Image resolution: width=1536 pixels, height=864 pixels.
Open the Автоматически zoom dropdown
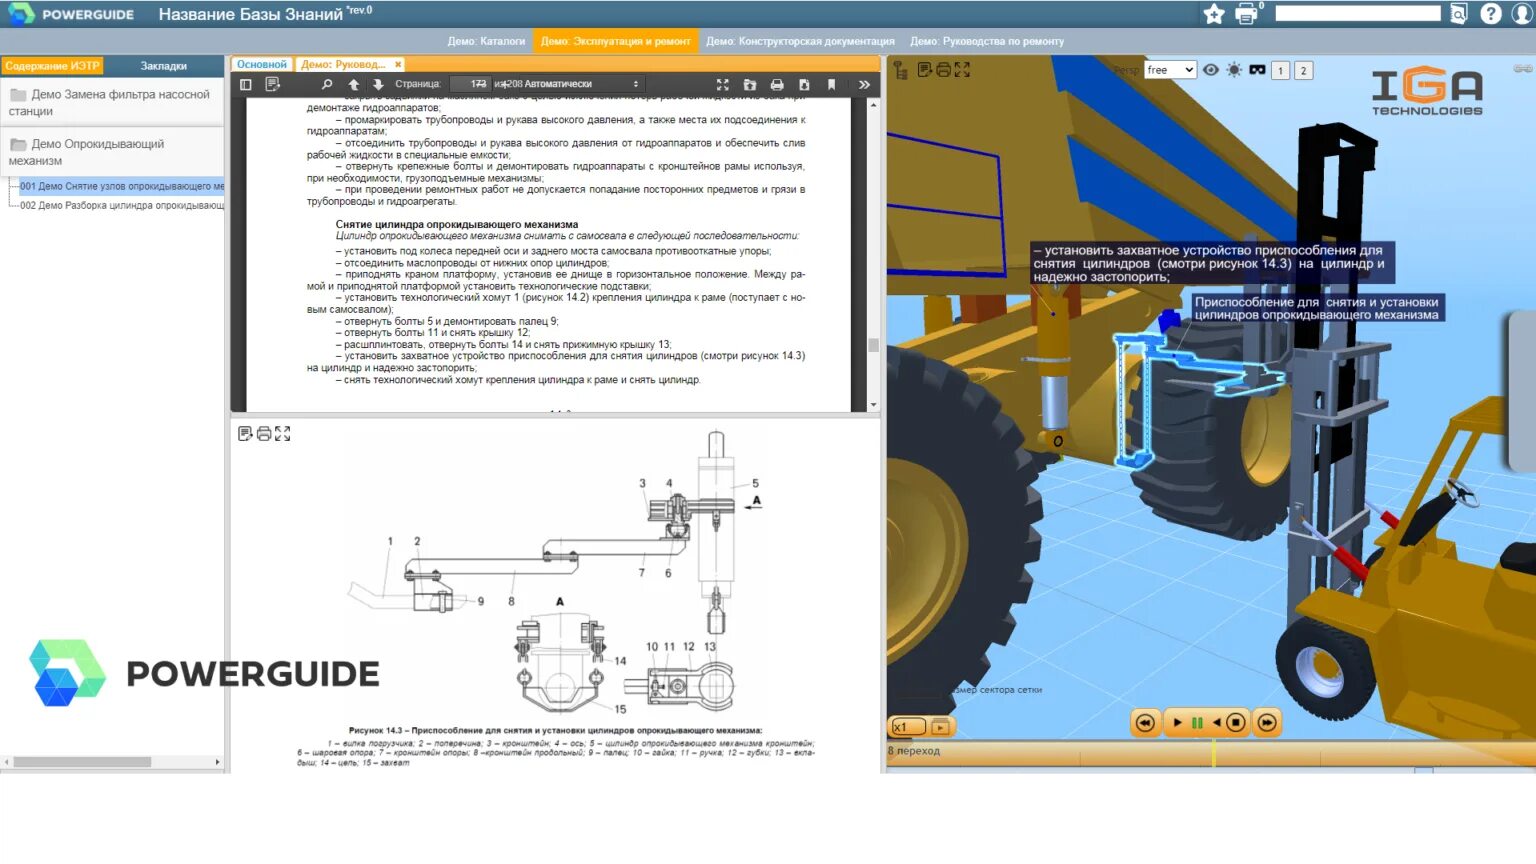pos(582,84)
